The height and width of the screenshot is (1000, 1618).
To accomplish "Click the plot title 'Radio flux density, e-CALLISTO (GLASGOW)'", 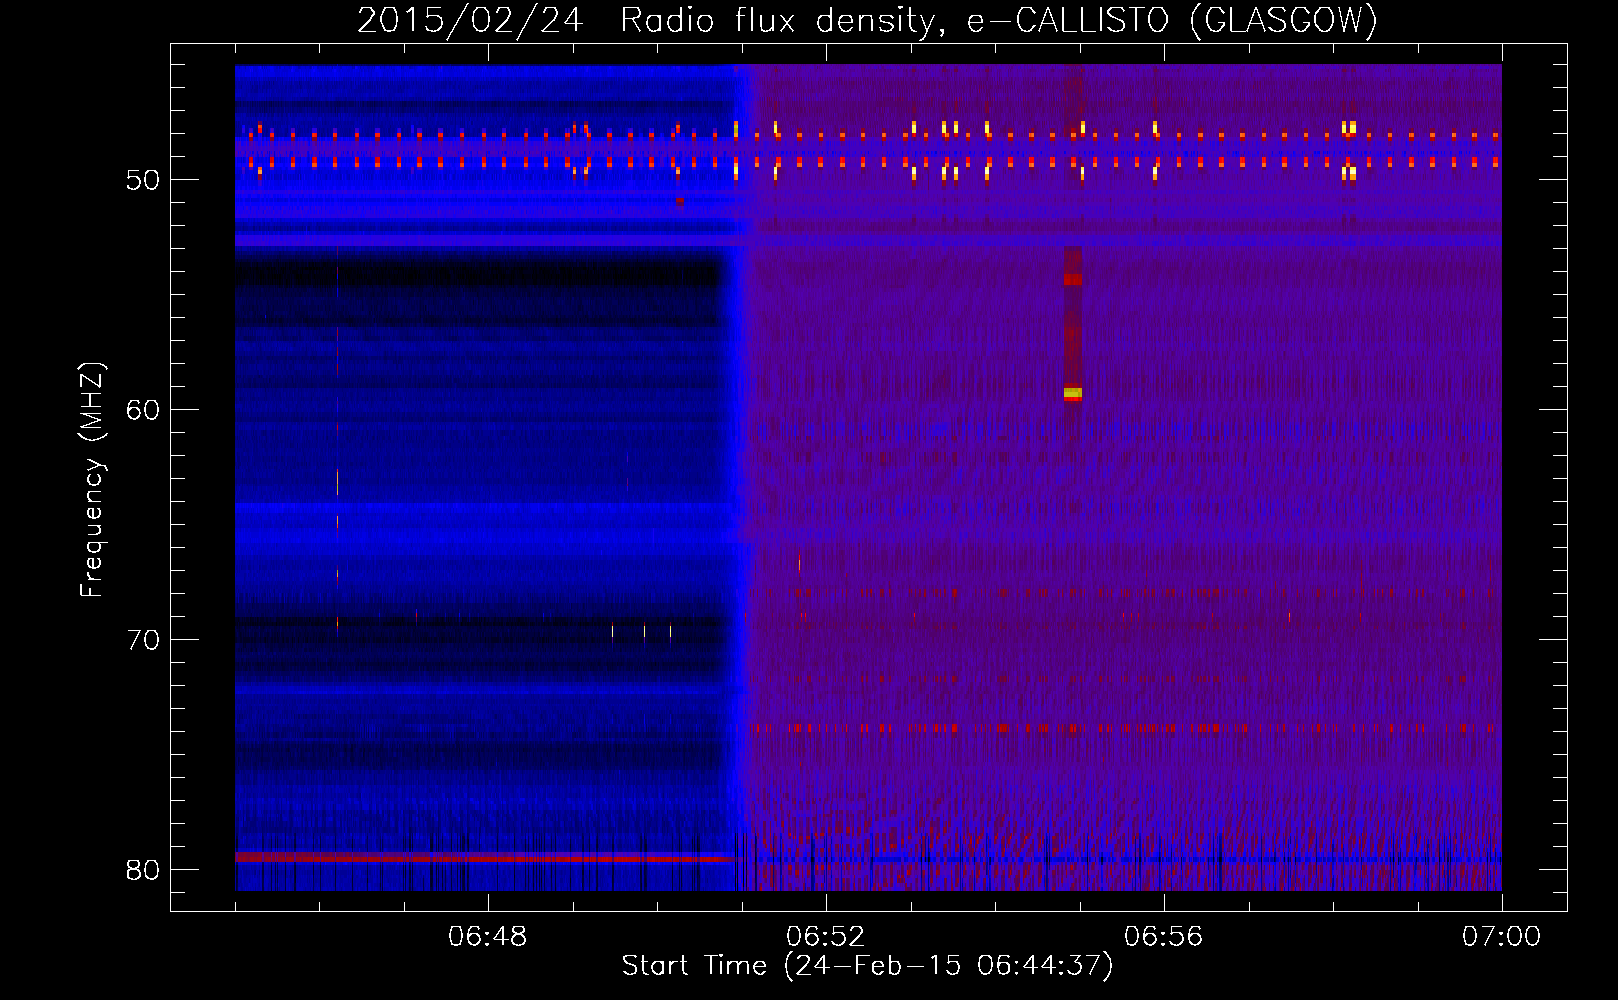I will point(999,20).
